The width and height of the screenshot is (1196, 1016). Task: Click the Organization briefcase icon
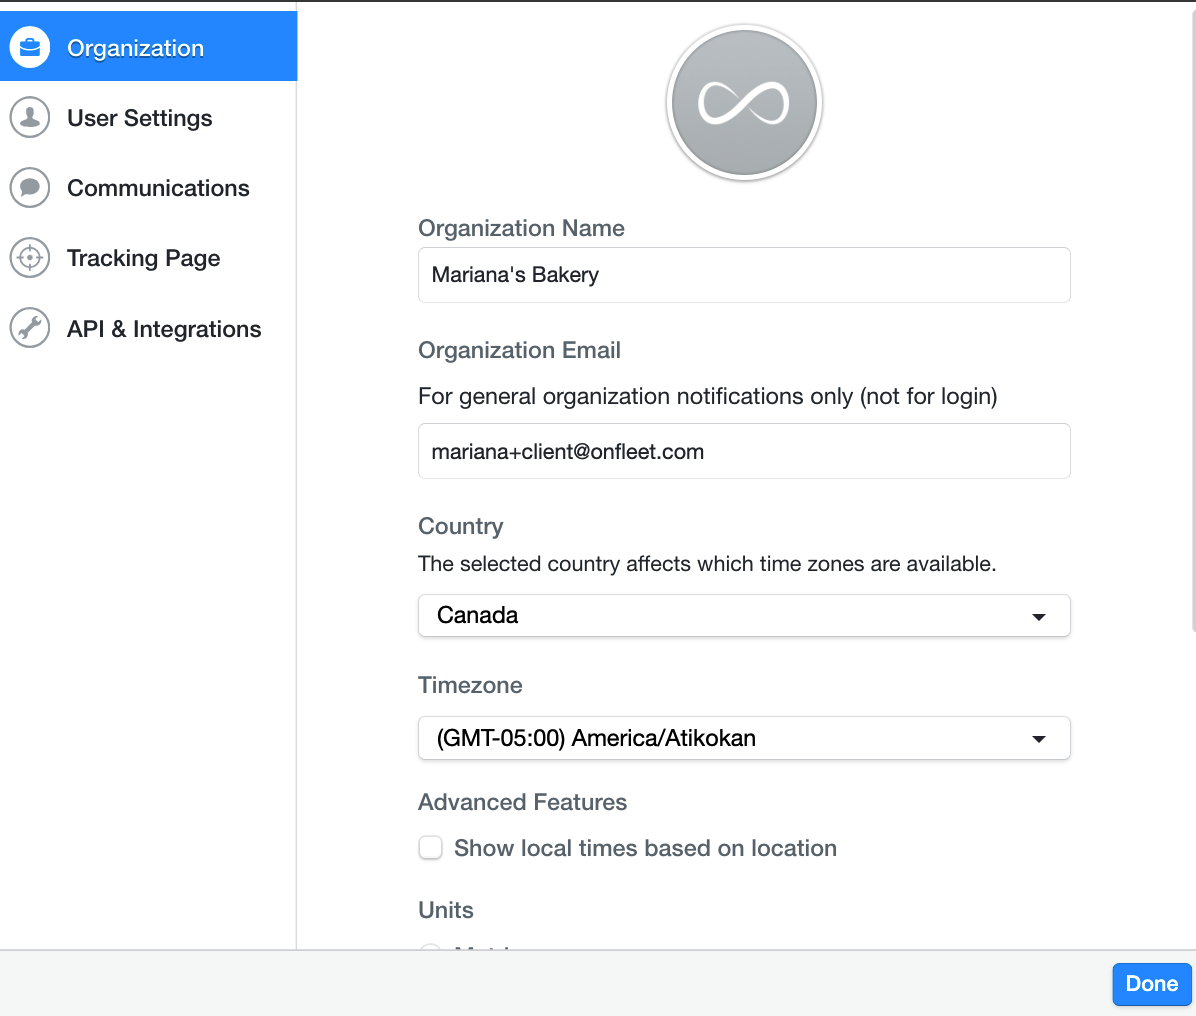30,47
